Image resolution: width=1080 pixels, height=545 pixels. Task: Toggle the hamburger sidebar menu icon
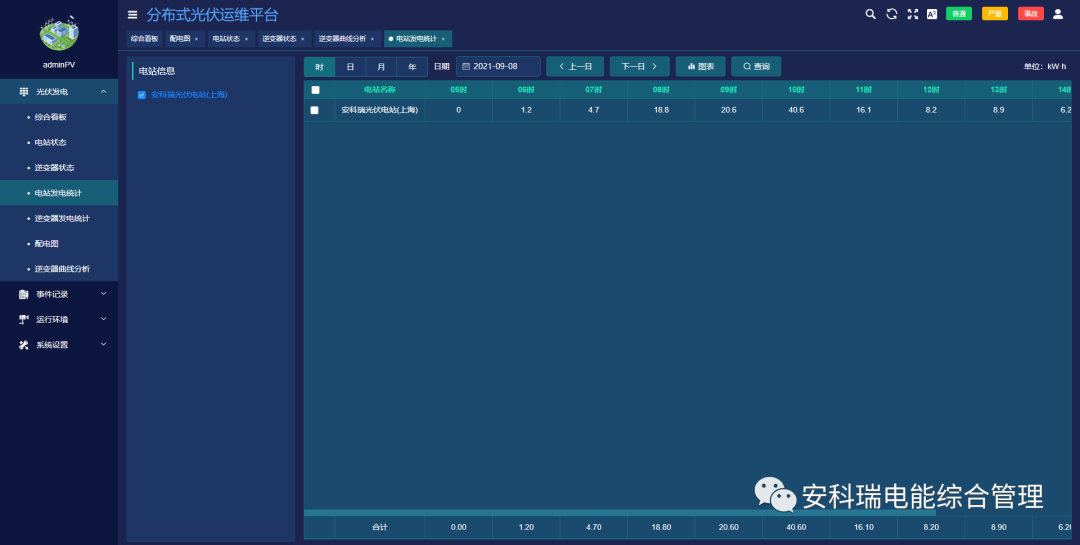pyautogui.click(x=132, y=14)
